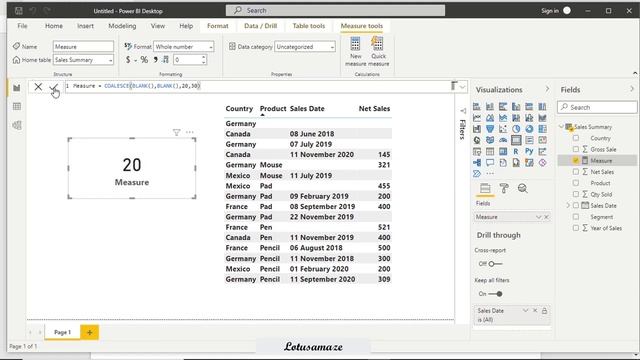Image resolution: width=640 pixels, height=360 pixels.
Task: Open card visual More options ellipsis
Action: pos(189,132)
